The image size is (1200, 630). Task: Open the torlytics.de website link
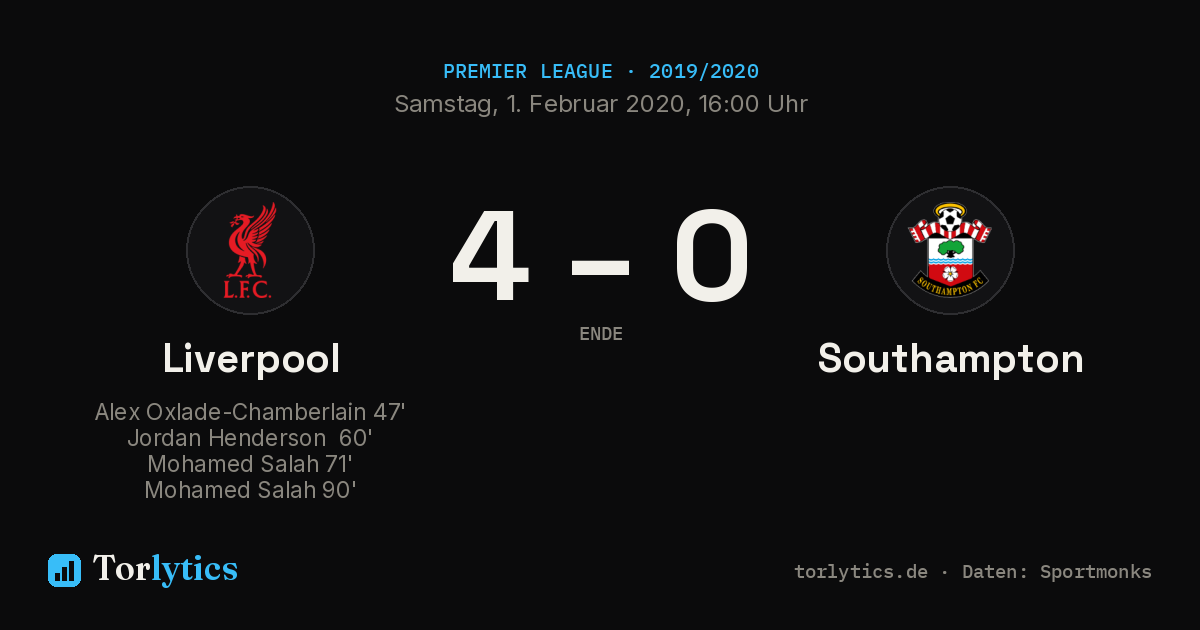pyautogui.click(x=861, y=572)
